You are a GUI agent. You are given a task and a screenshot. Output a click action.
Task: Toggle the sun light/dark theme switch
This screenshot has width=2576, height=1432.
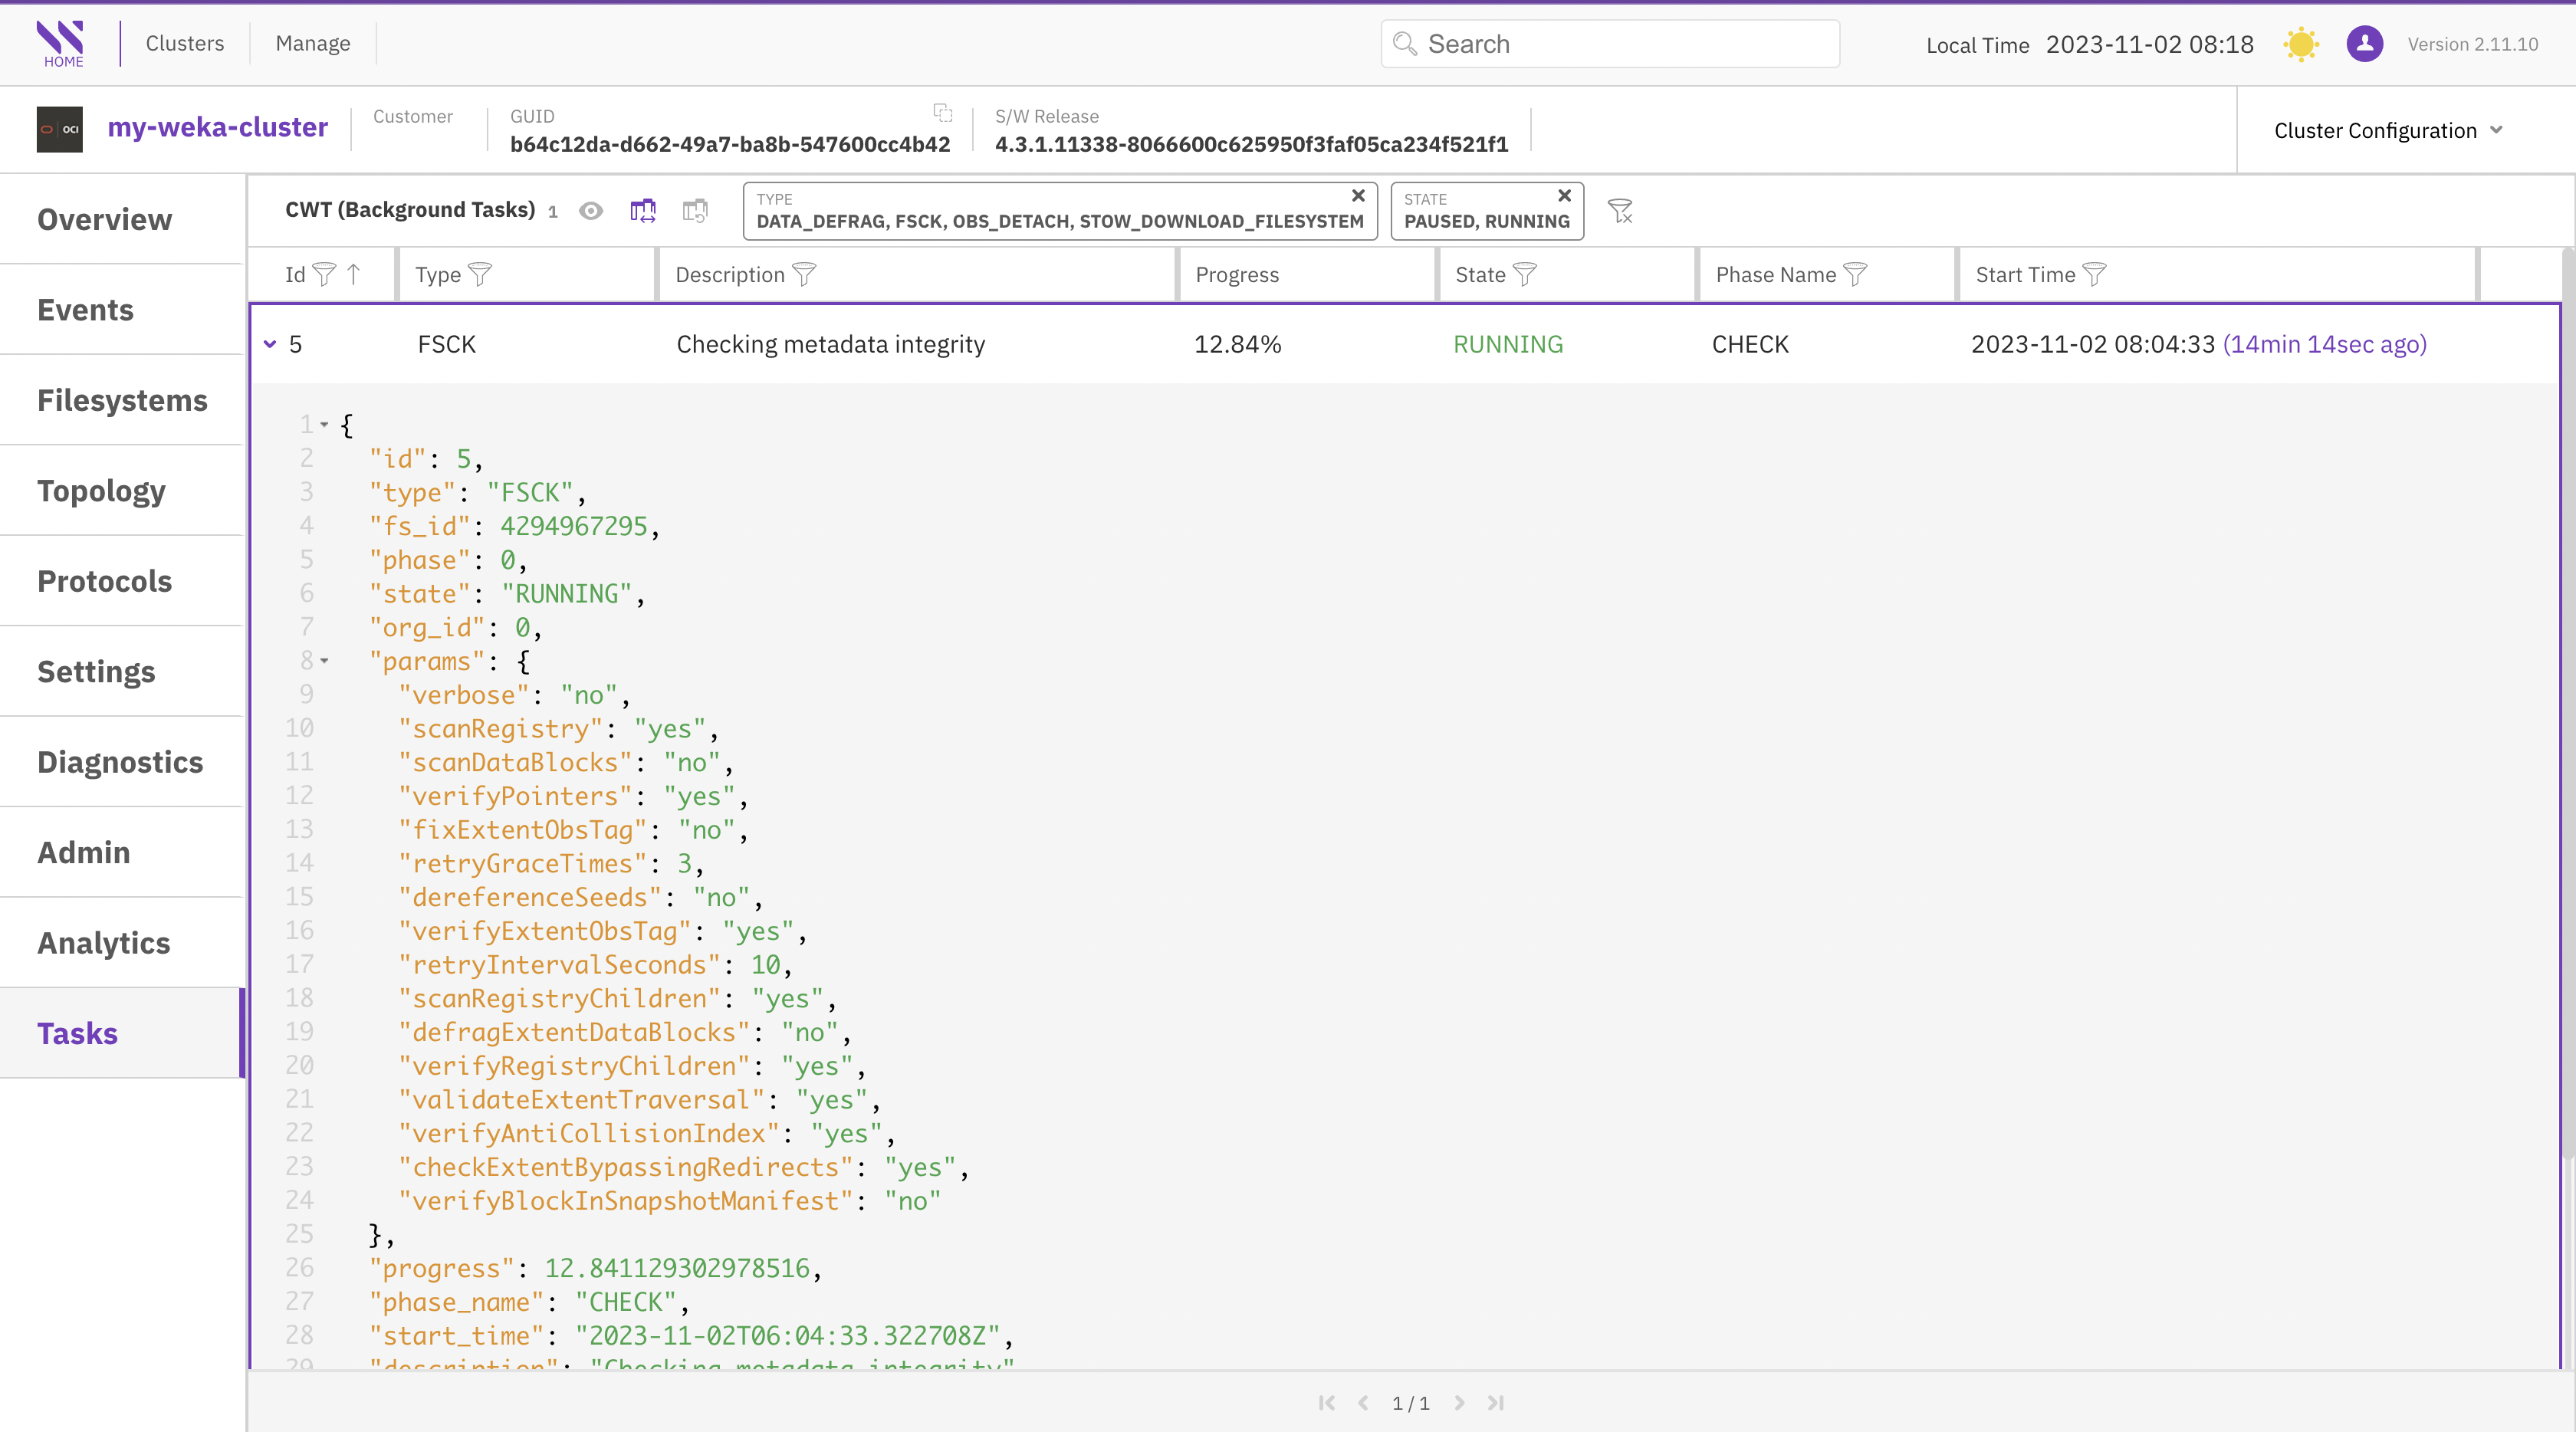coord(2301,44)
